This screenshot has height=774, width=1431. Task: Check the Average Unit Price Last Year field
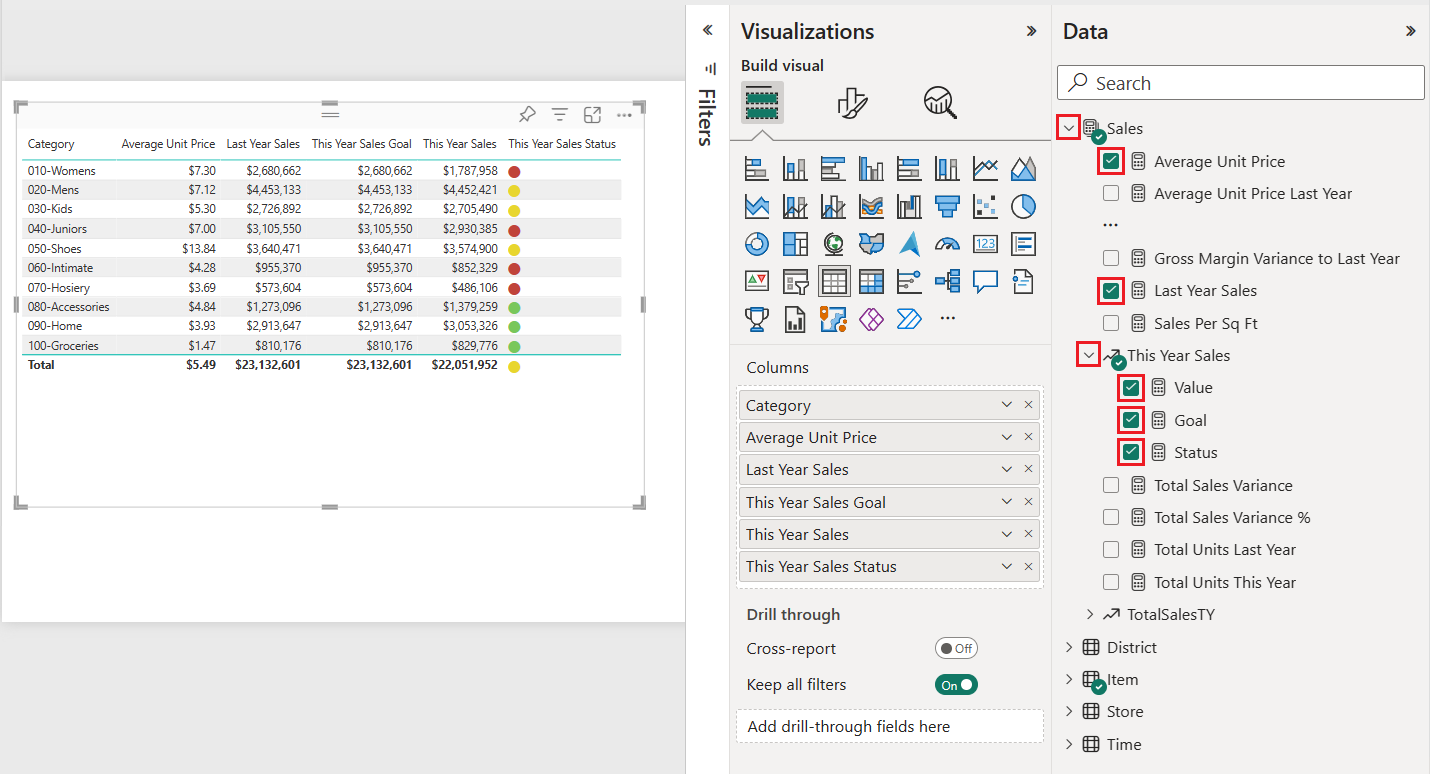[1110, 193]
